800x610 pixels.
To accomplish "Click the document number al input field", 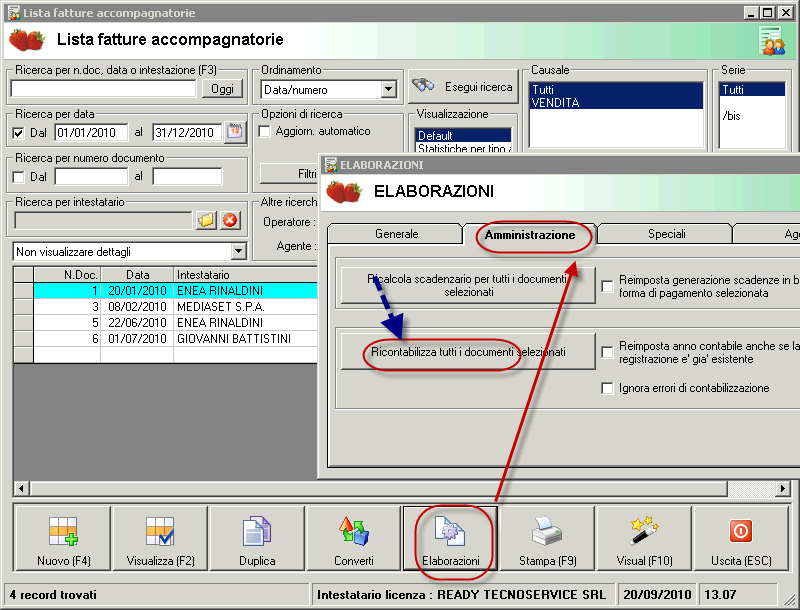I will (187, 176).
